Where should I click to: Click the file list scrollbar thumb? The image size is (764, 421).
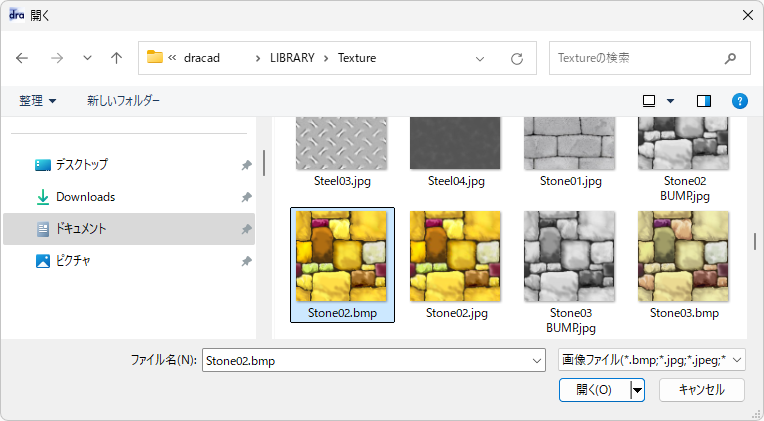755,242
